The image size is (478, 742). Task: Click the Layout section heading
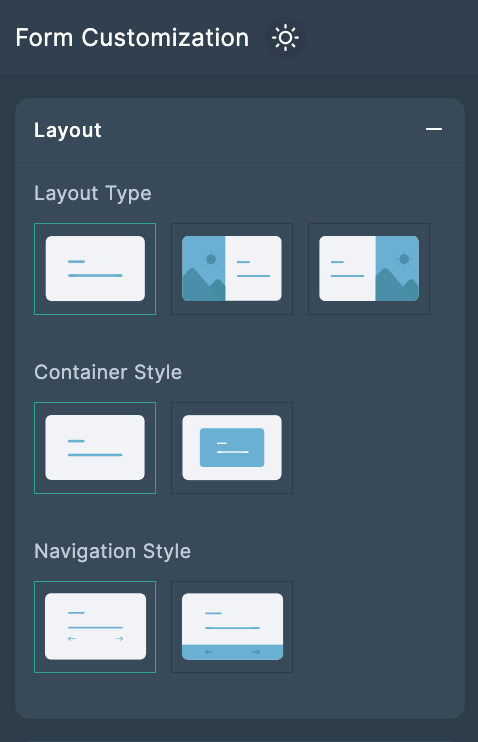pyautogui.click(x=68, y=130)
